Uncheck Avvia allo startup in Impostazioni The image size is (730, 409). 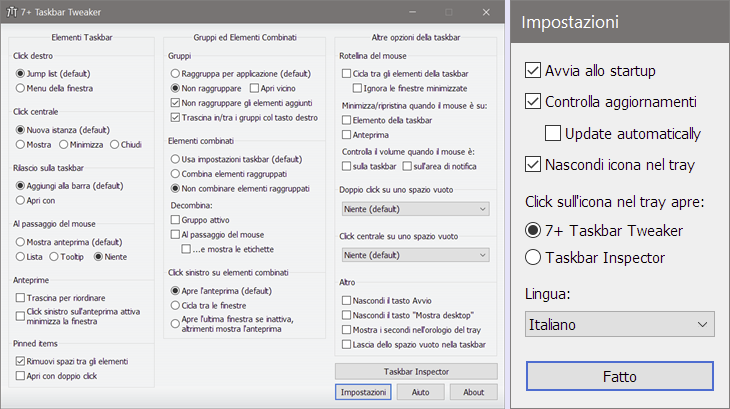tap(533, 70)
